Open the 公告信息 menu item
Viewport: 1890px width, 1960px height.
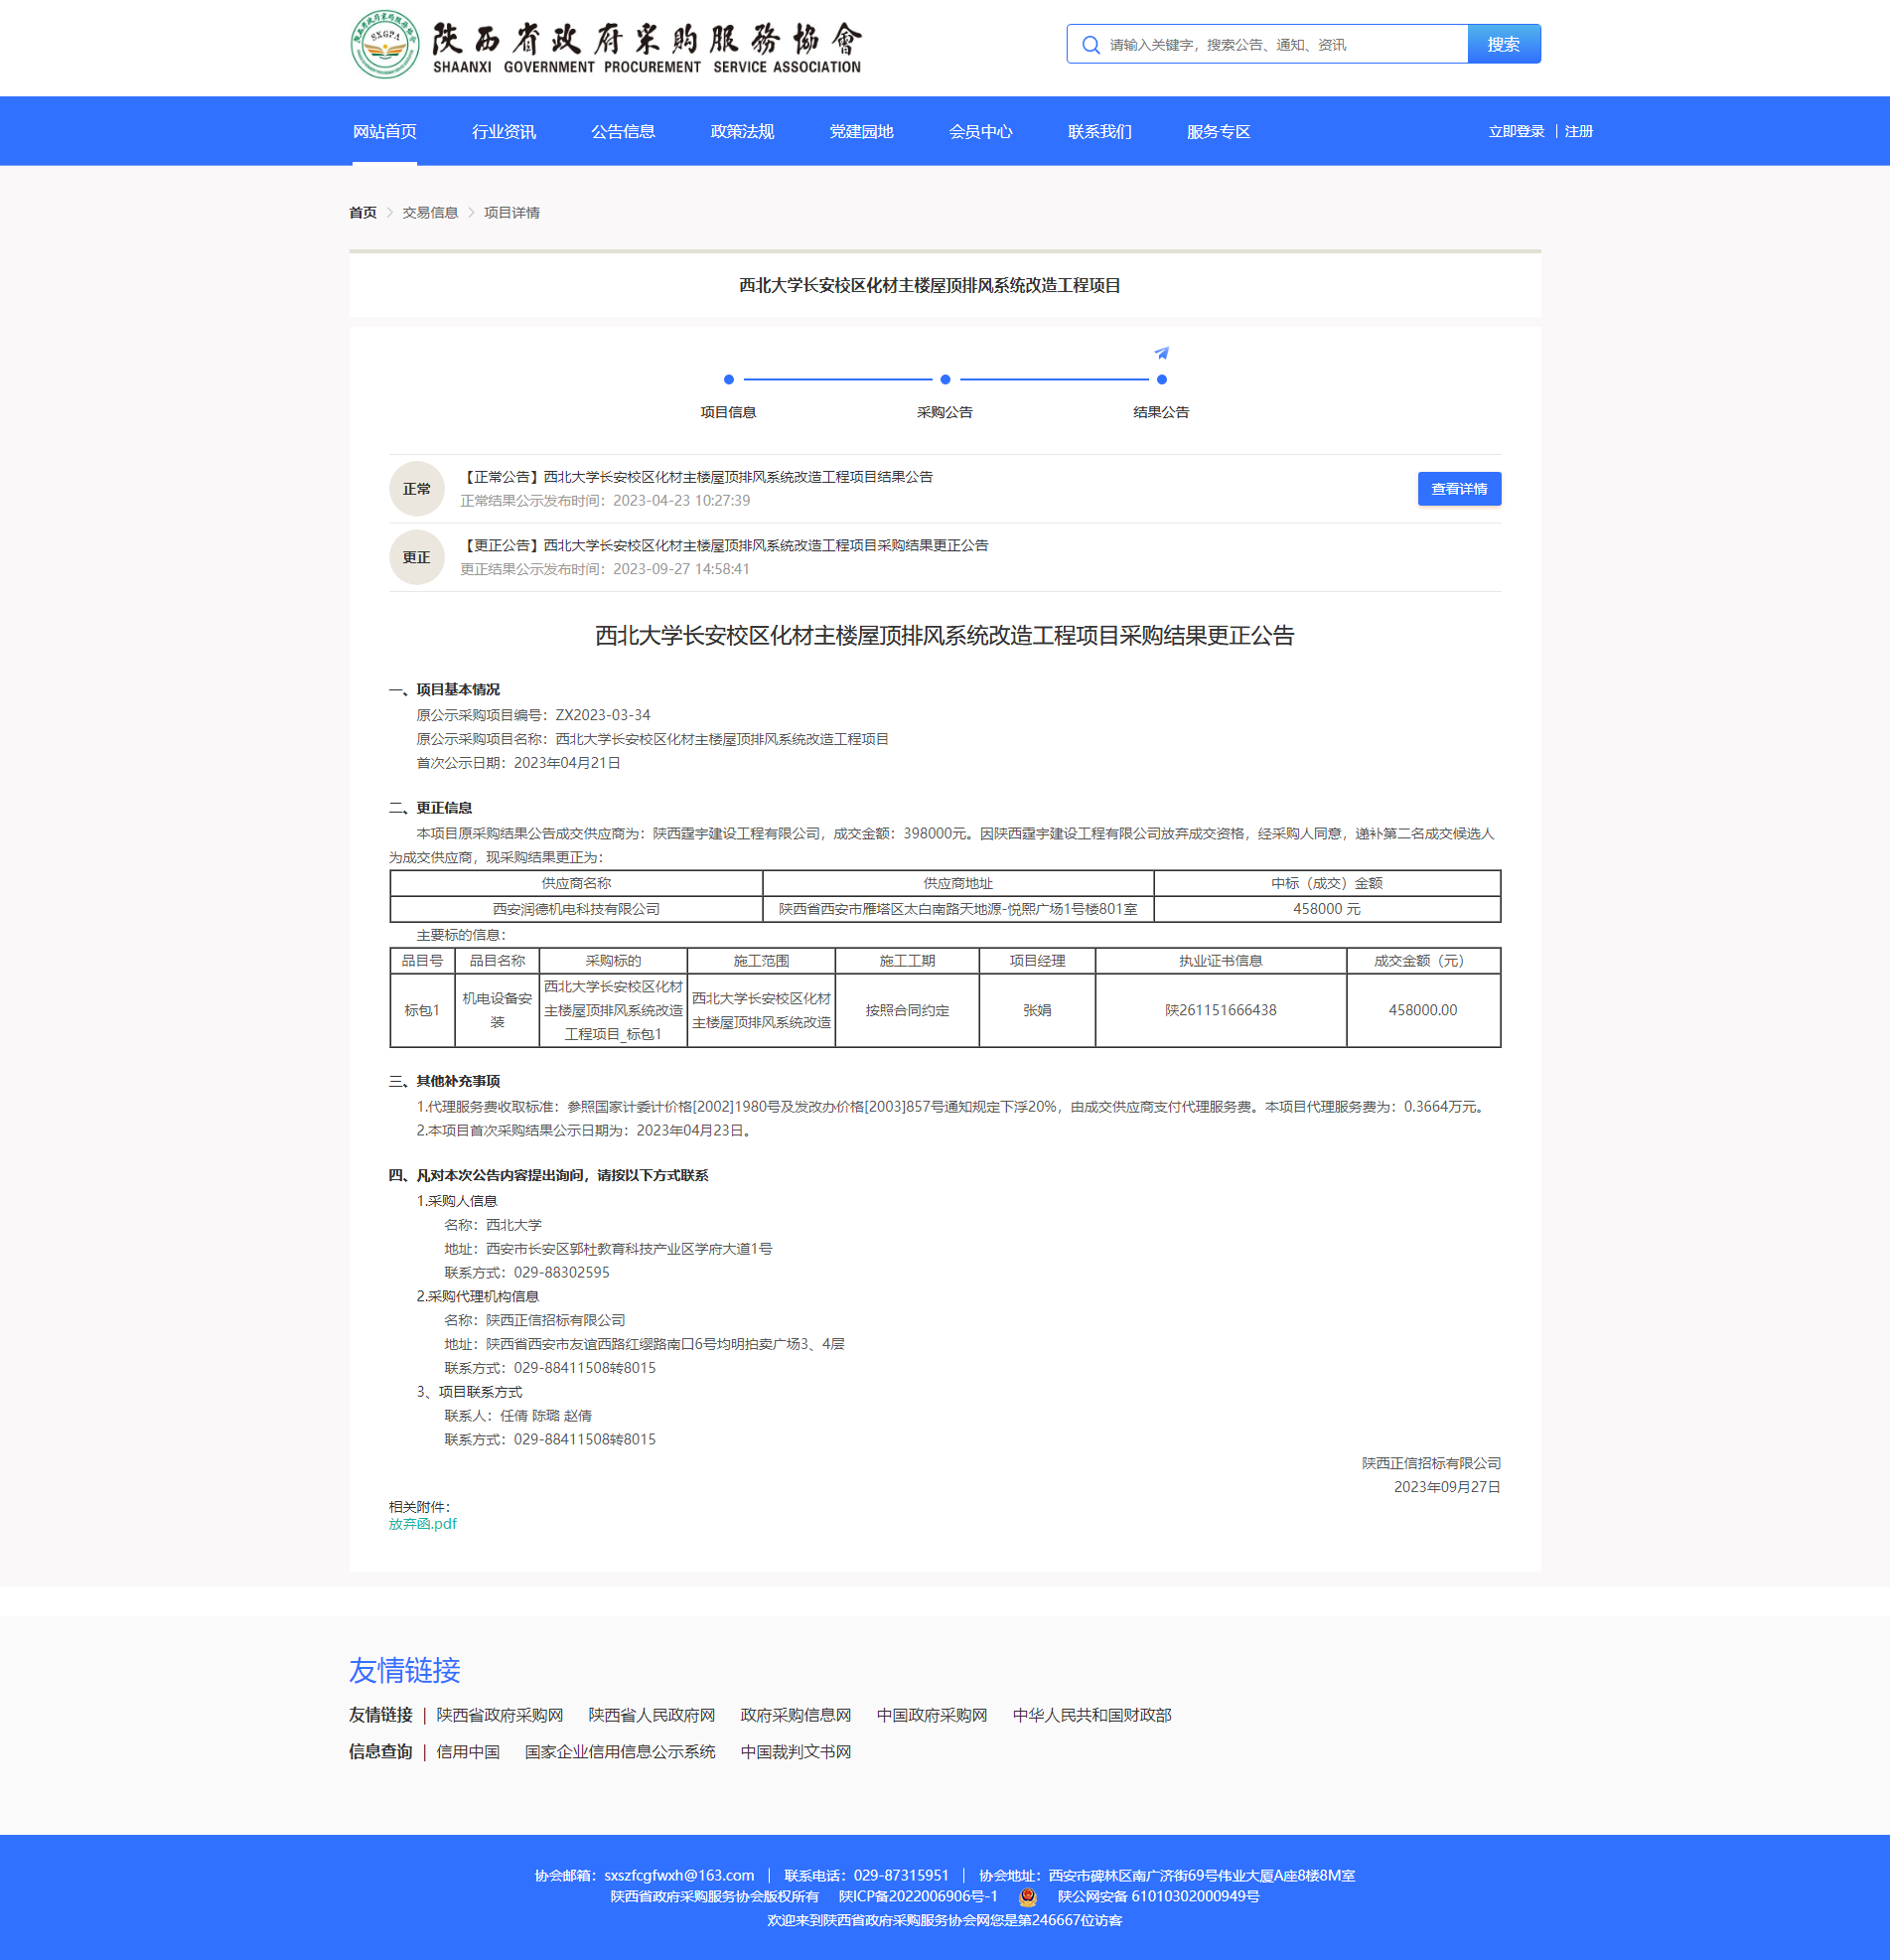click(622, 132)
